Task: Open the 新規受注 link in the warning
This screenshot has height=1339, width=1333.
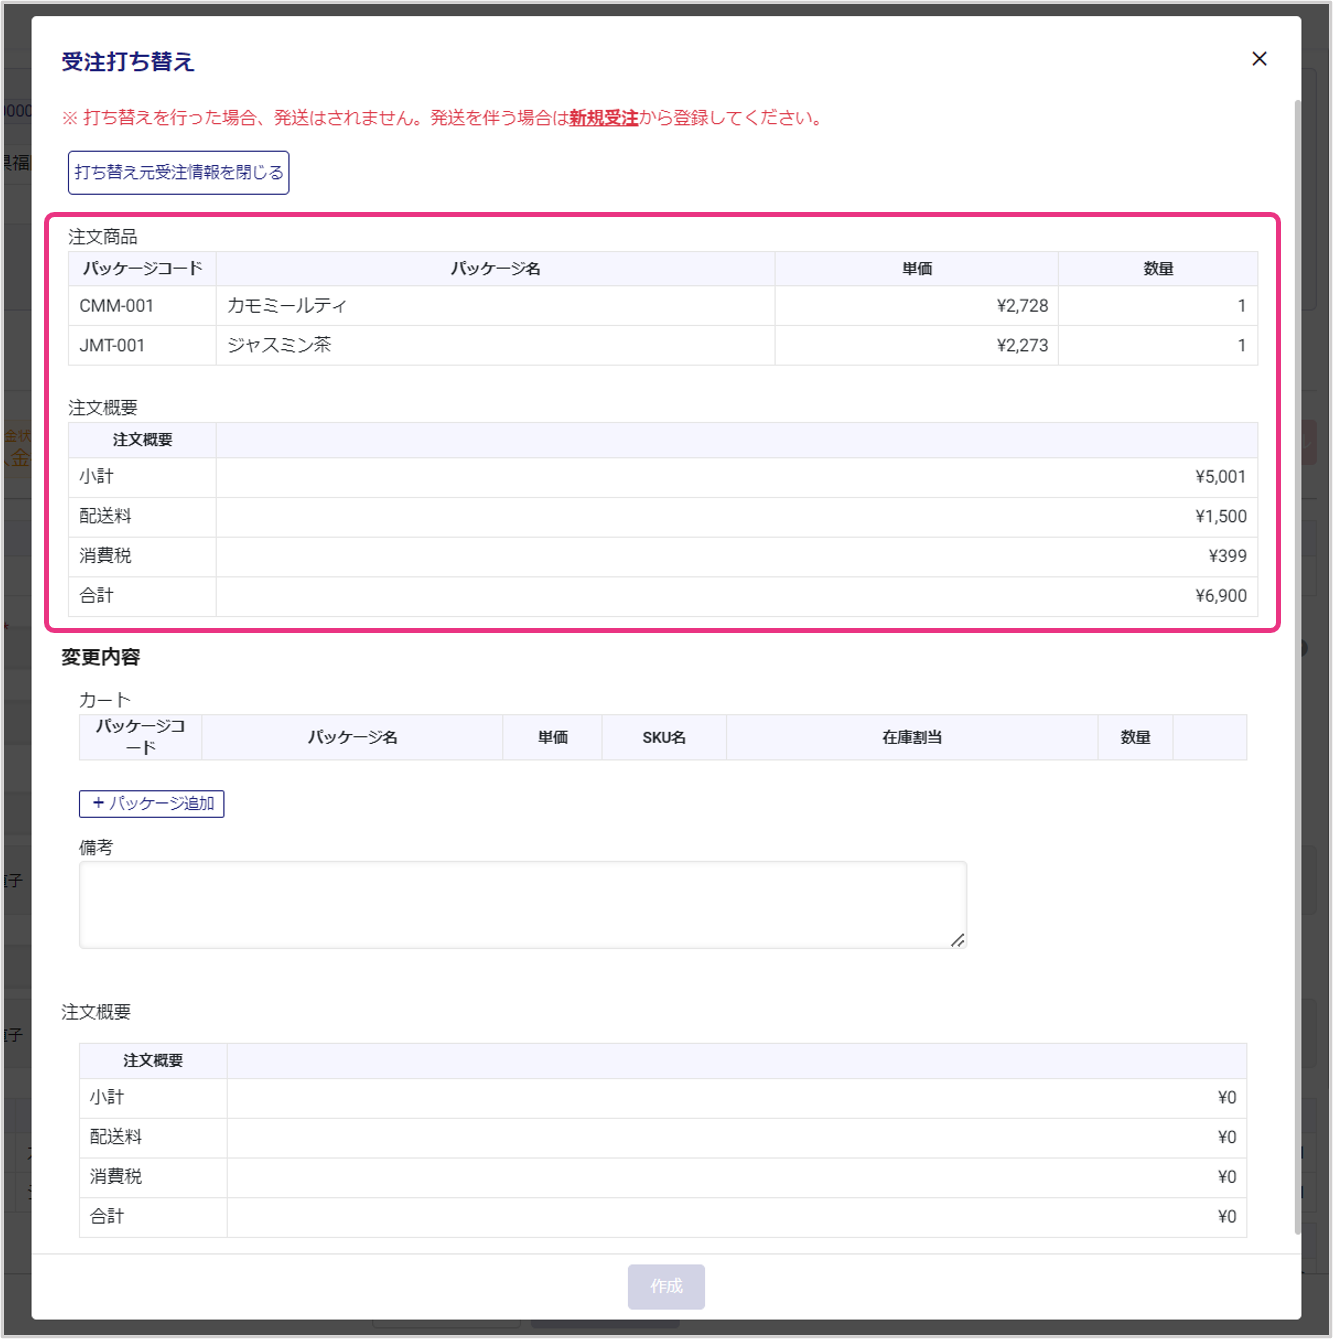Action: 603,118
